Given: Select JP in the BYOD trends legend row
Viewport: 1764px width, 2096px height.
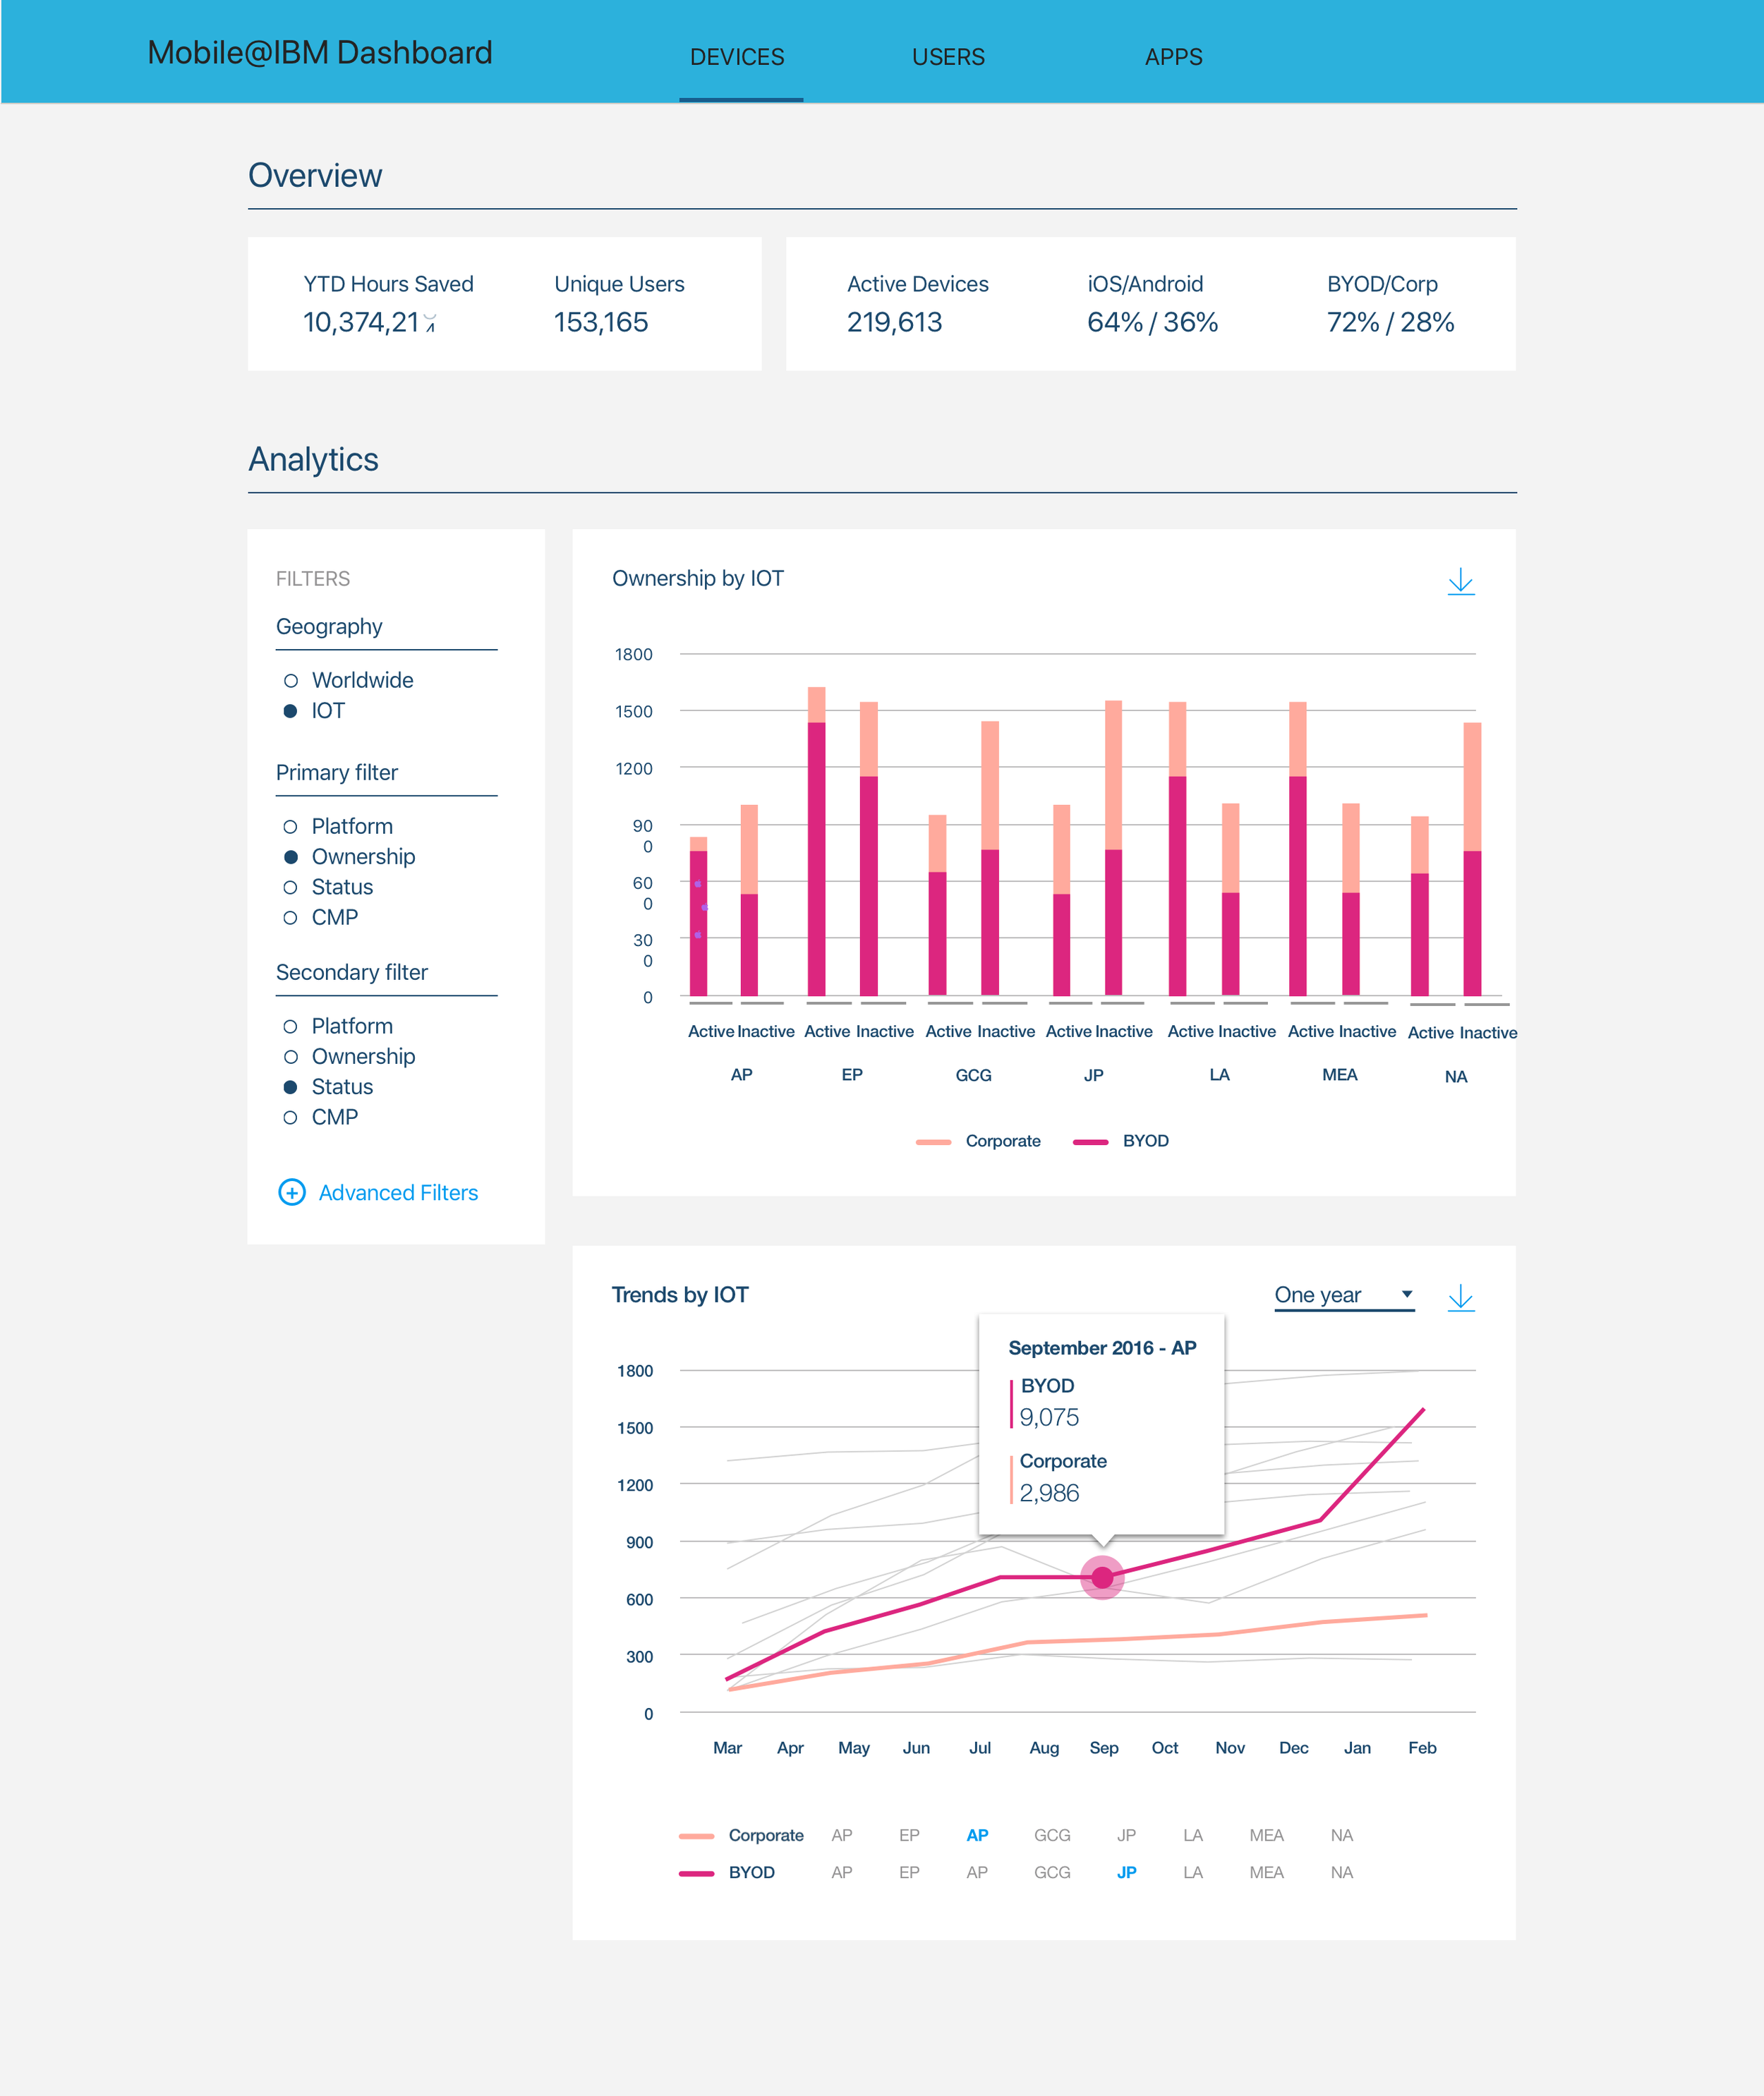Looking at the screenshot, I should (1126, 1872).
